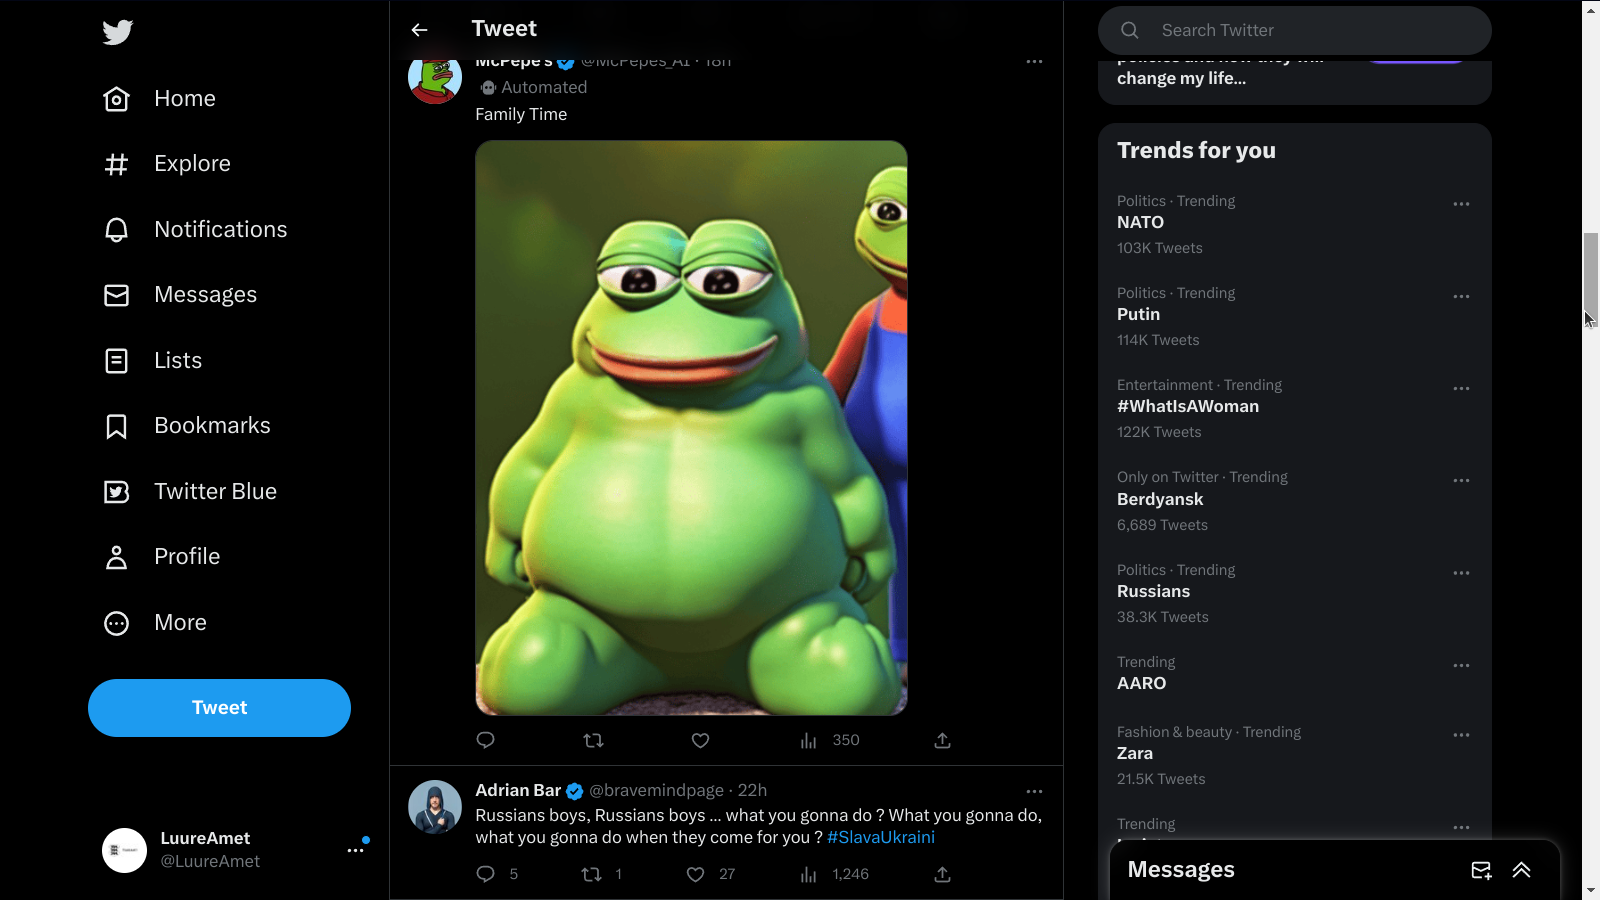The width and height of the screenshot is (1600, 900).
Task: Click the Twitter bird logo
Action: point(117,32)
